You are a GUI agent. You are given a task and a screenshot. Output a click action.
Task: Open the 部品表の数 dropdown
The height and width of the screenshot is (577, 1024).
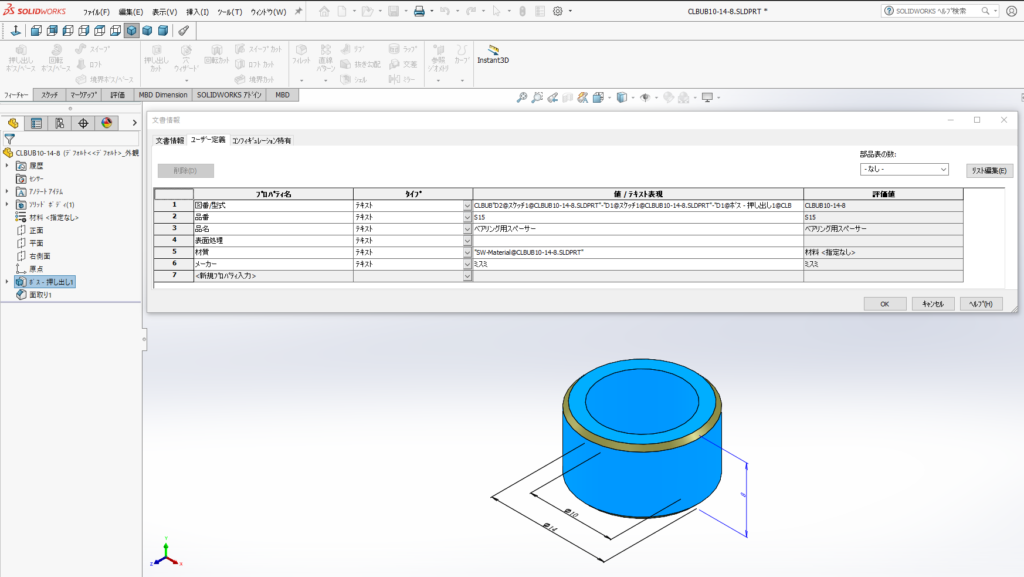click(x=903, y=170)
